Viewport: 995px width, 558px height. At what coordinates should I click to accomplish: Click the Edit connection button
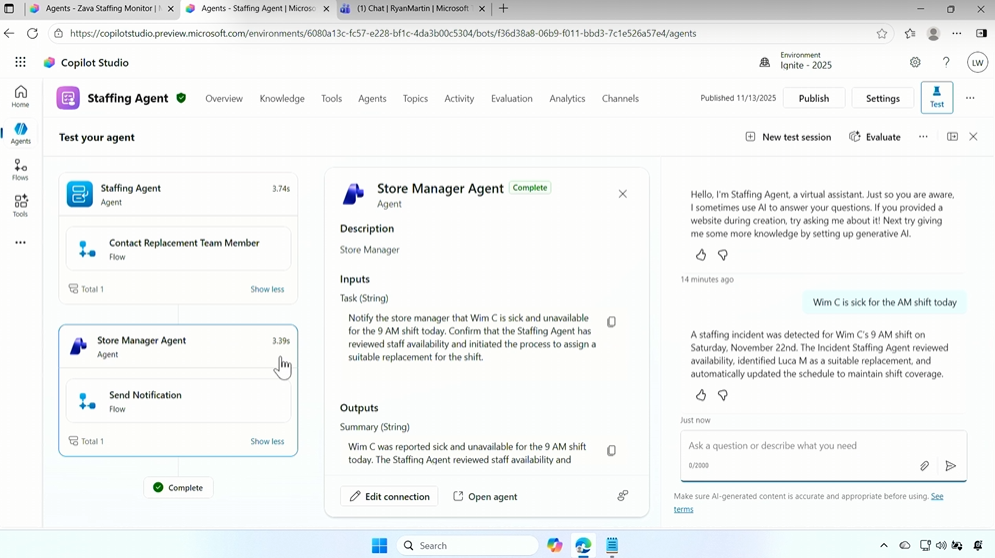pyautogui.click(x=389, y=497)
